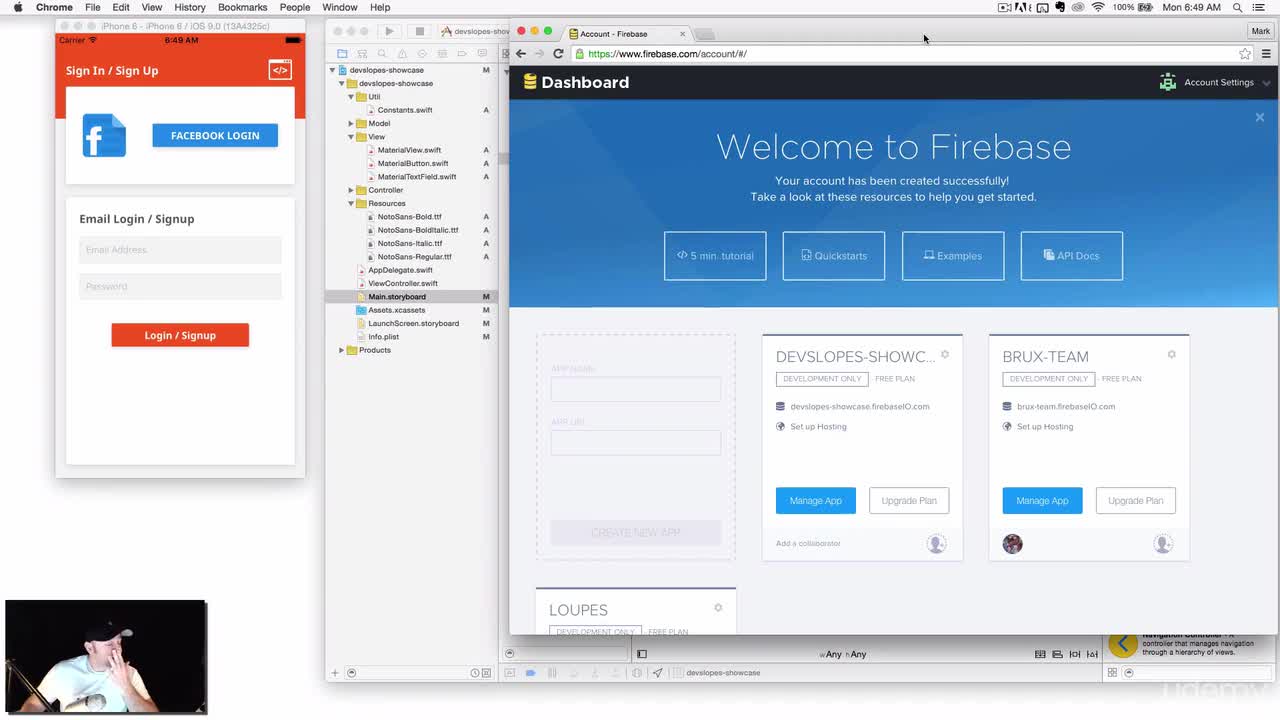Open settings gear on BRUX-TEAM card

[x=1171, y=354]
